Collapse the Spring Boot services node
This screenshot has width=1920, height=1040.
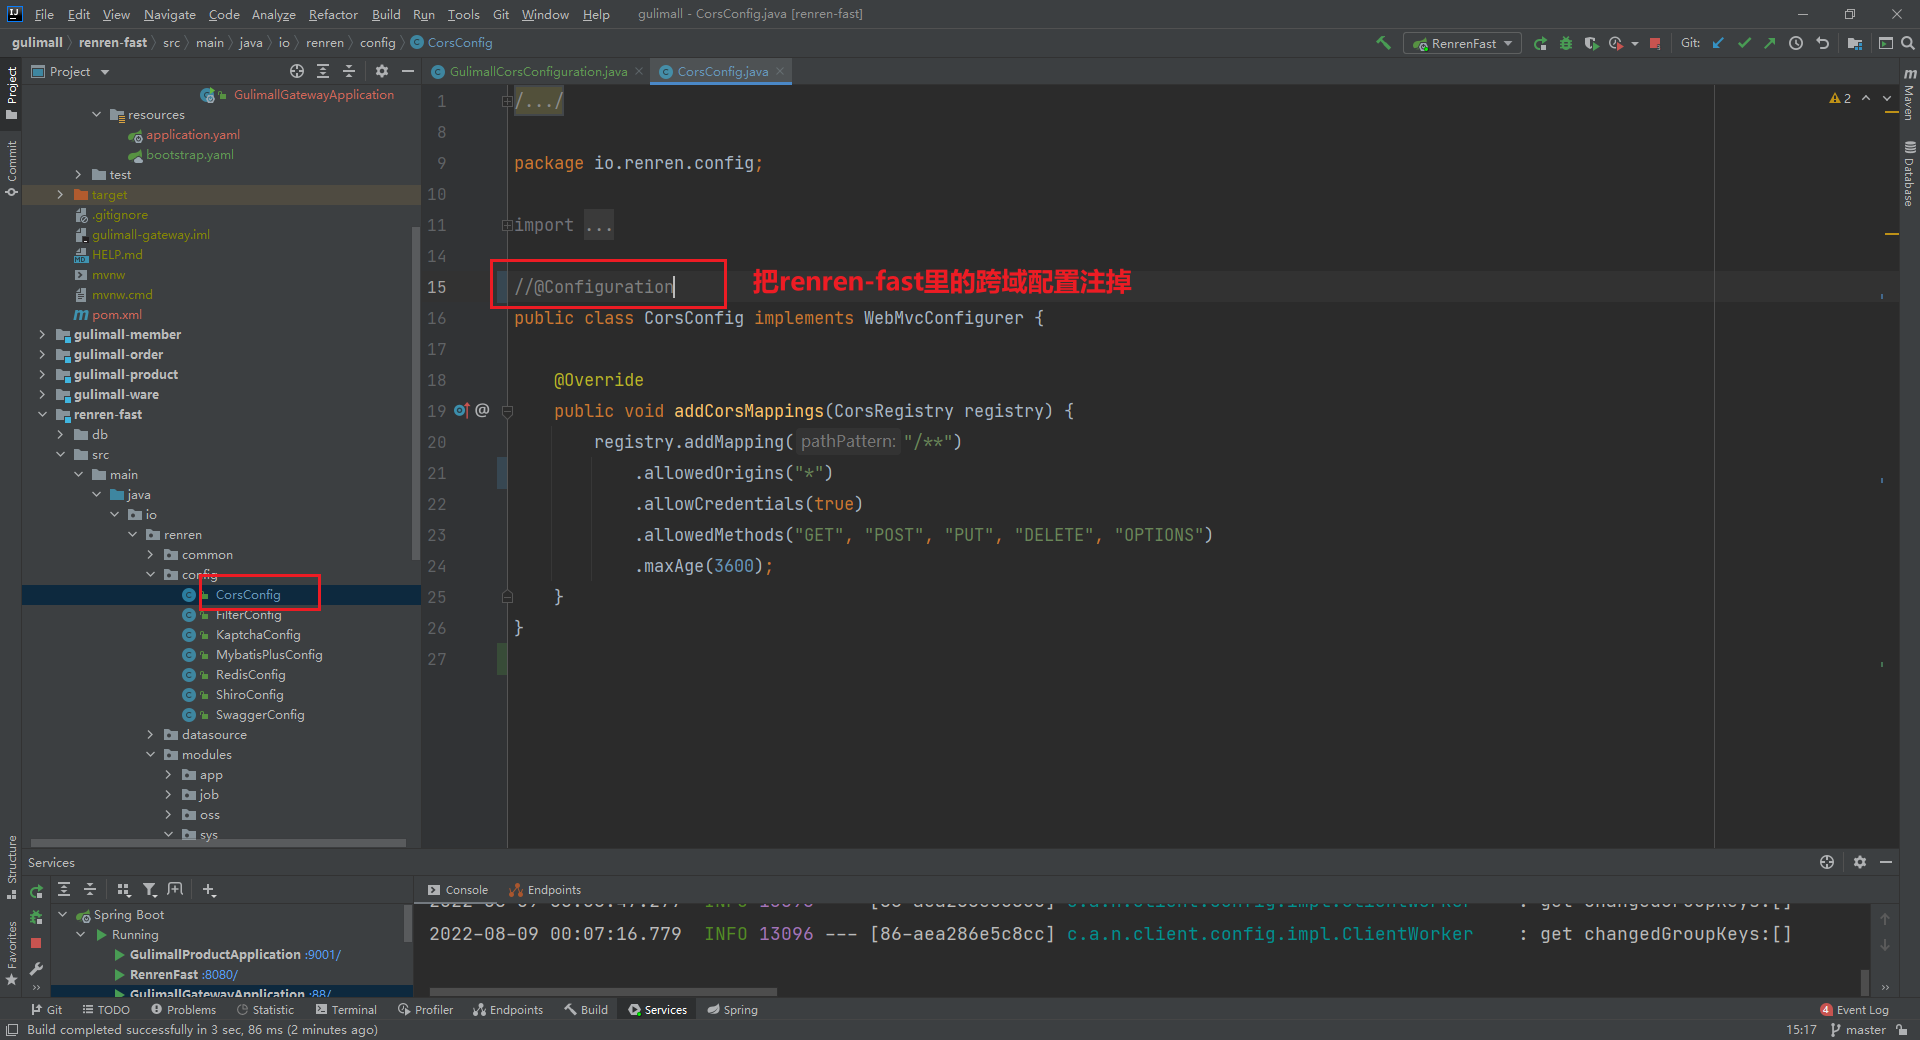(x=63, y=914)
